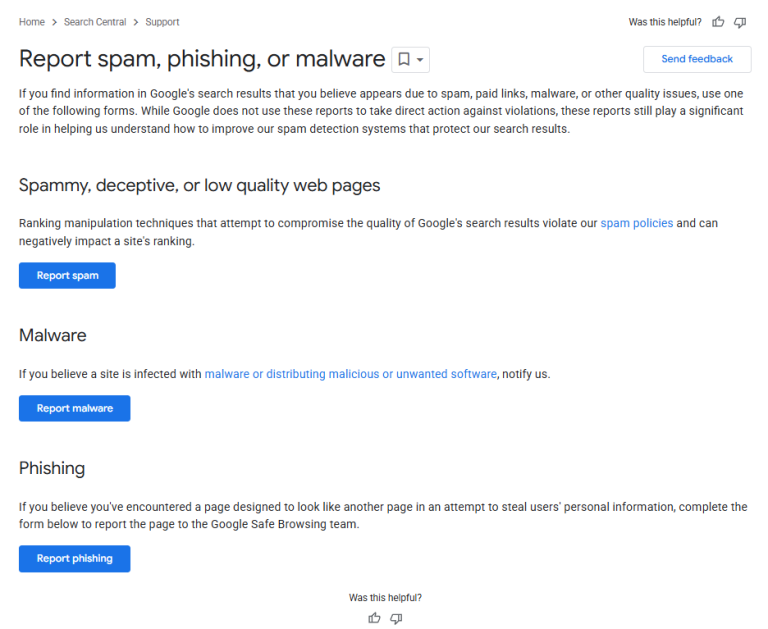The height and width of the screenshot is (629, 768).
Task: Go to the Home breadcrumb
Action: (x=31, y=22)
